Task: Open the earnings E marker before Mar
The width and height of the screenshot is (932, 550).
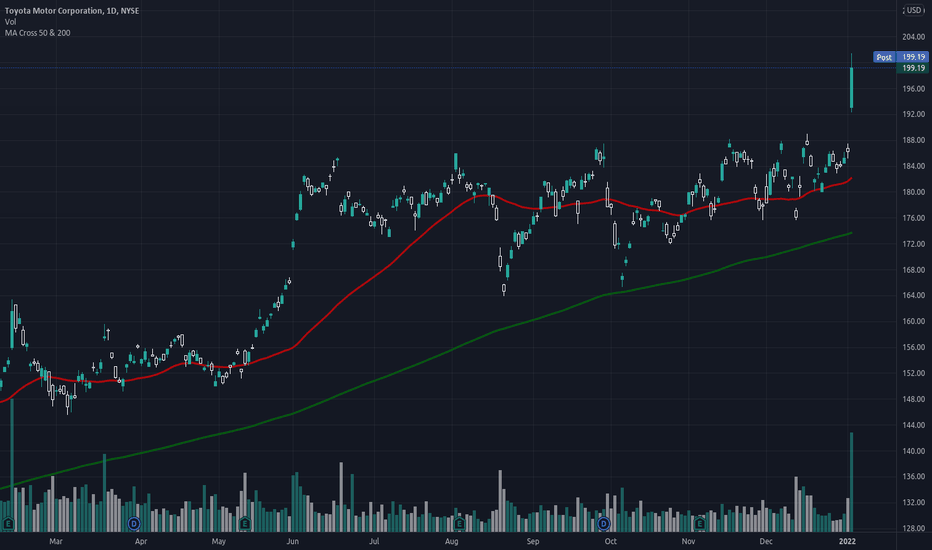Action: pyautogui.click(x=8, y=524)
